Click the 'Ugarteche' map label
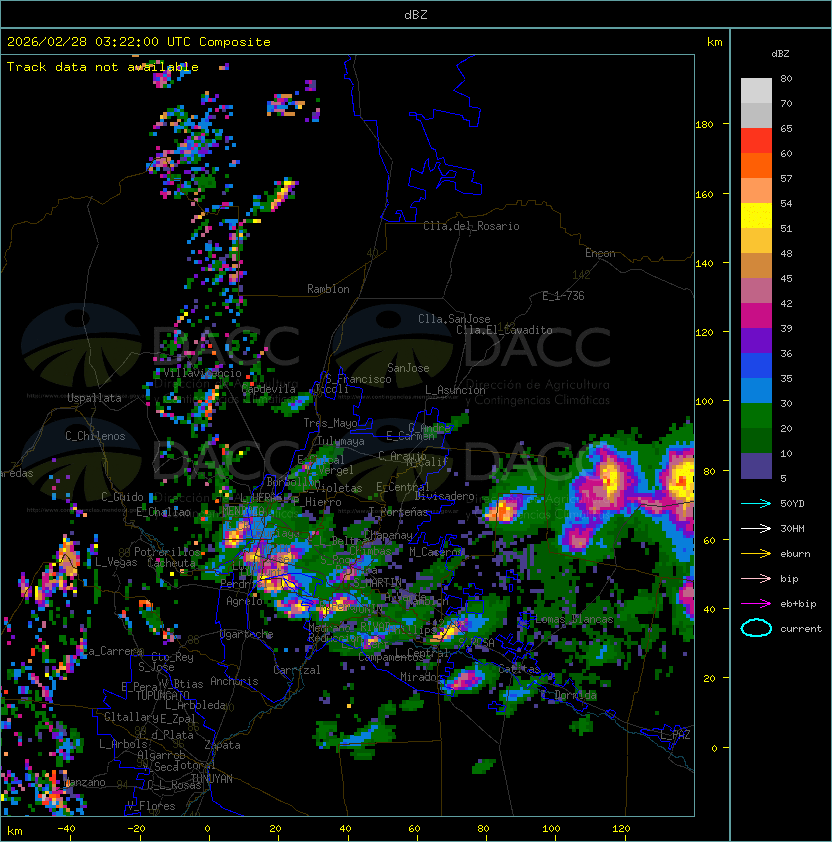This screenshot has width=832, height=842. click(x=247, y=634)
